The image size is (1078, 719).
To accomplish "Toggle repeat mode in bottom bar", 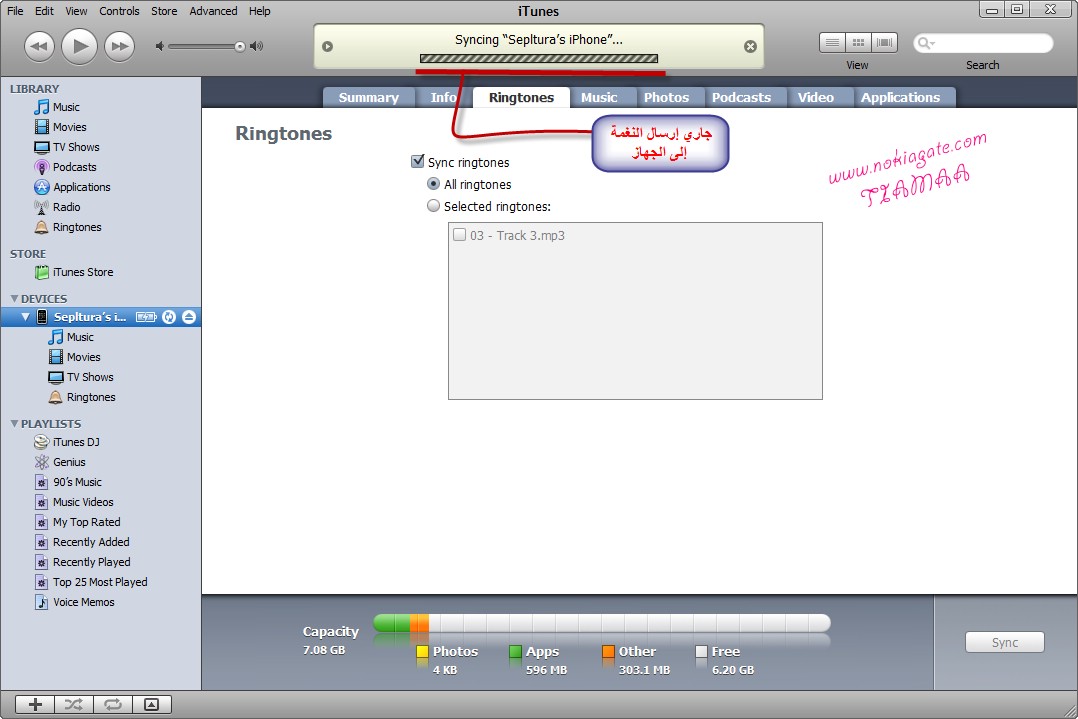I will (113, 704).
